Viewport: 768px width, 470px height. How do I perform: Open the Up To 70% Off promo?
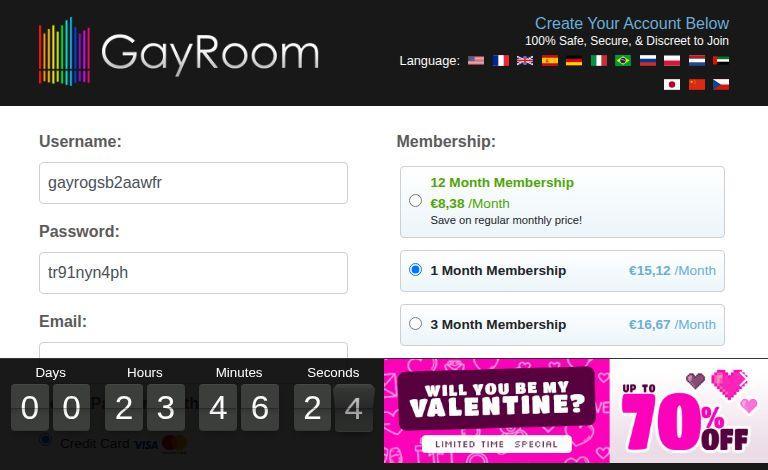[x=688, y=410]
